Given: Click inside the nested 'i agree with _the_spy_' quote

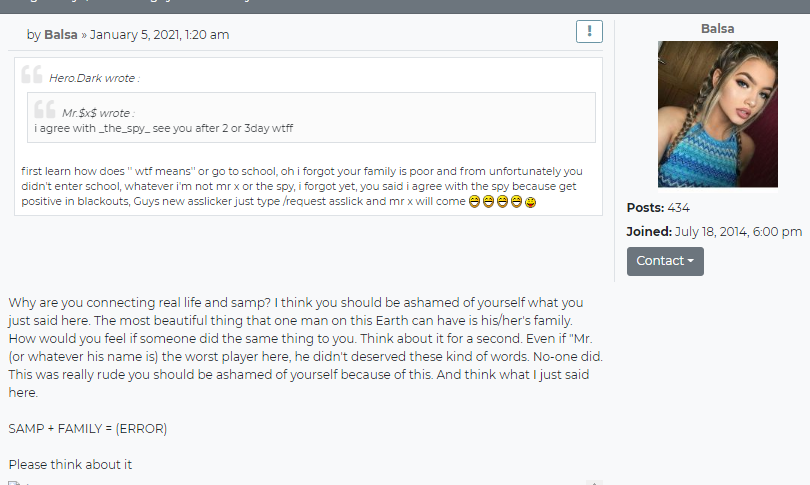Looking at the screenshot, I should click(163, 128).
